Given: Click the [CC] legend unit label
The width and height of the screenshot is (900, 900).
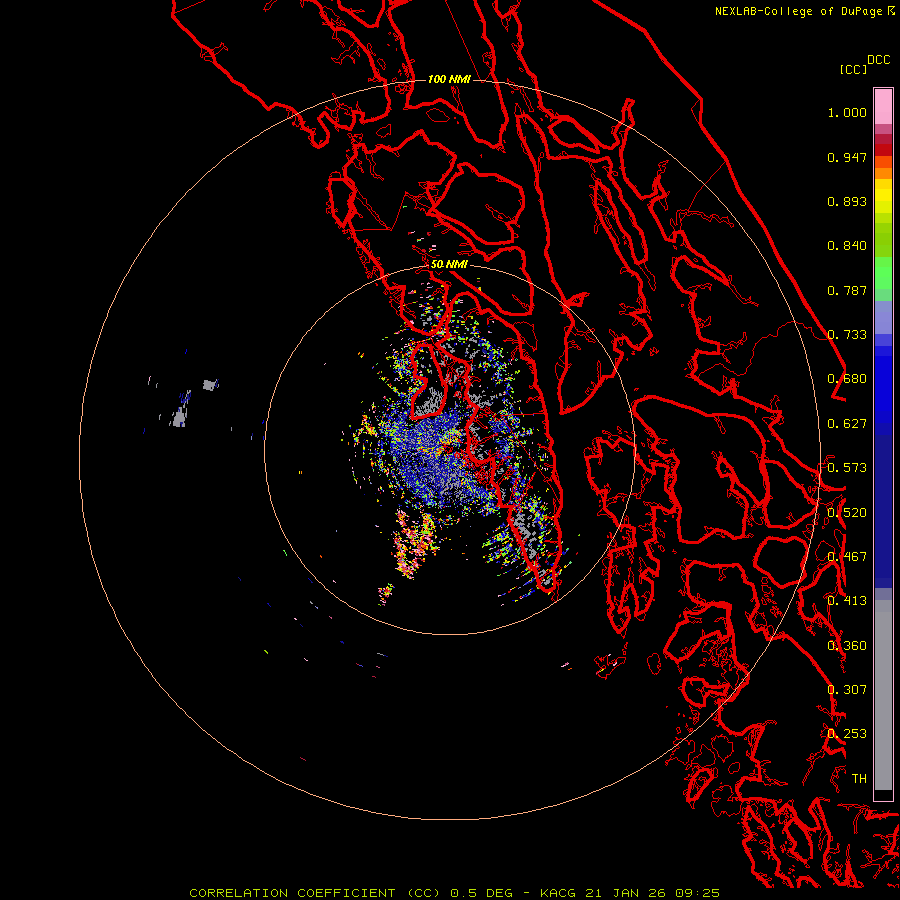Looking at the screenshot, I should tap(853, 70).
